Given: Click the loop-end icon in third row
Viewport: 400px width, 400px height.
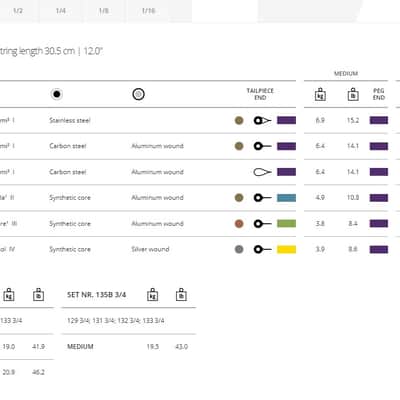Looking at the screenshot, I should coord(263,172).
